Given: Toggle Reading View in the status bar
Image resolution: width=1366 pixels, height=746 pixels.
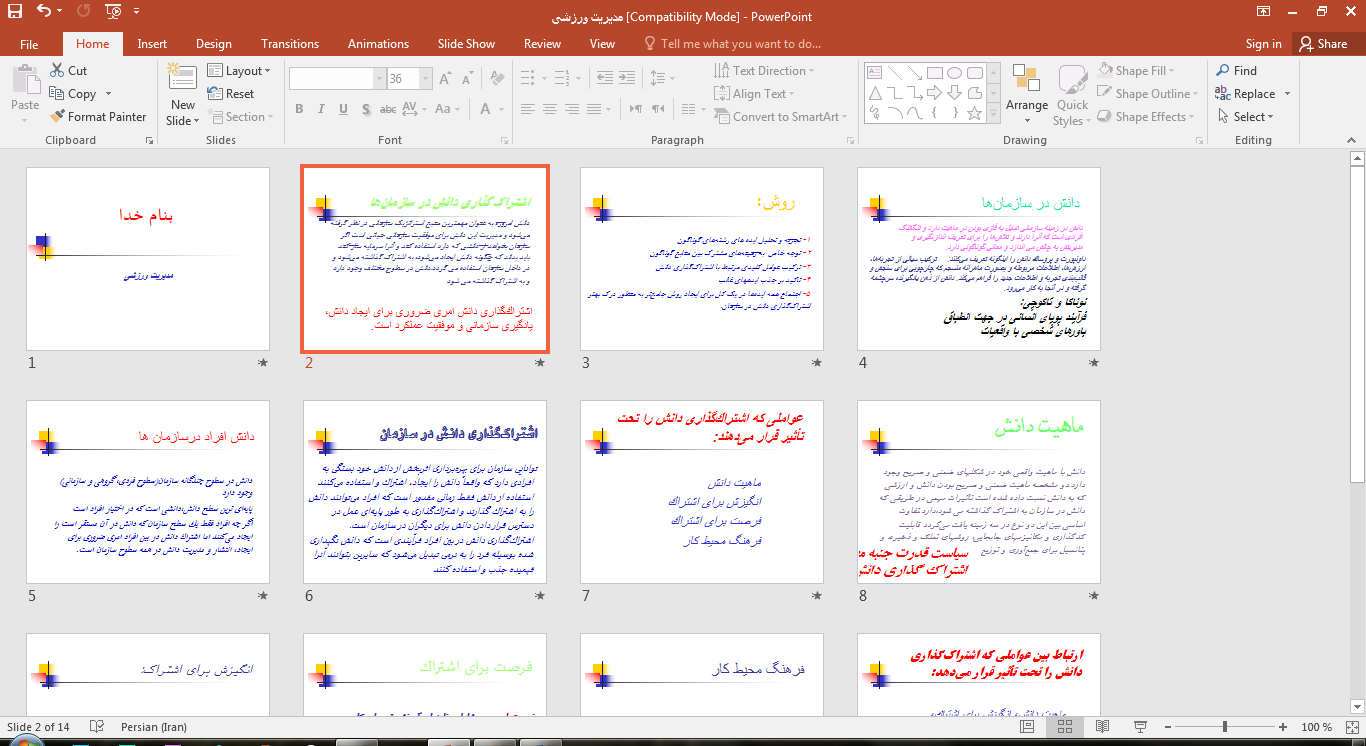Looking at the screenshot, I should [1102, 727].
